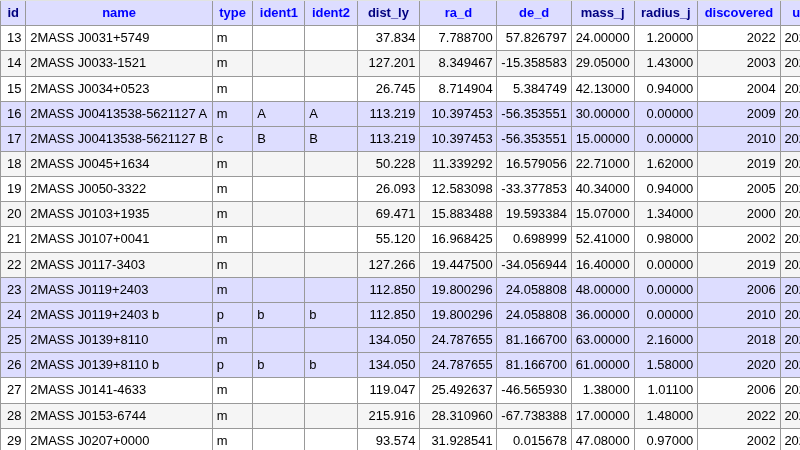Sort by the name column header
This screenshot has height=450, width=800.
[119, 13]
